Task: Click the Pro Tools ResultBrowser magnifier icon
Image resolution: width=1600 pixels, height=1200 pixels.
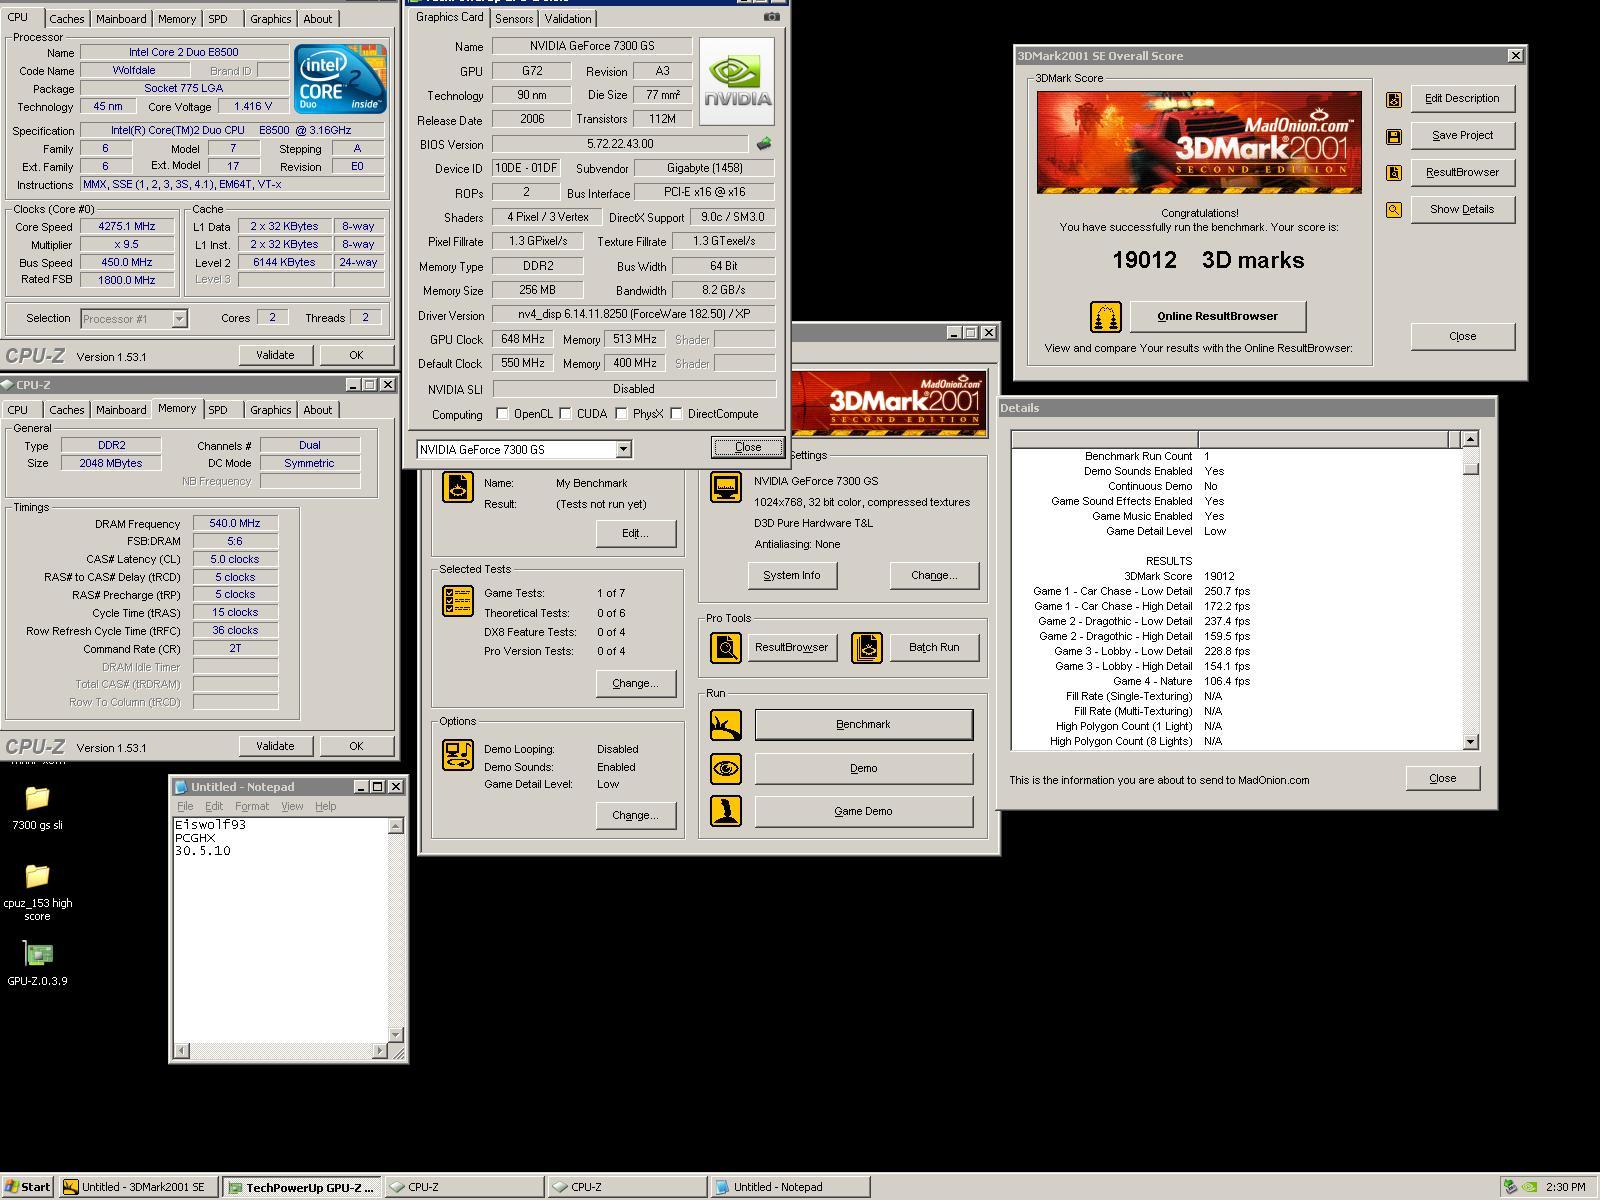Action: coord(726,648)
